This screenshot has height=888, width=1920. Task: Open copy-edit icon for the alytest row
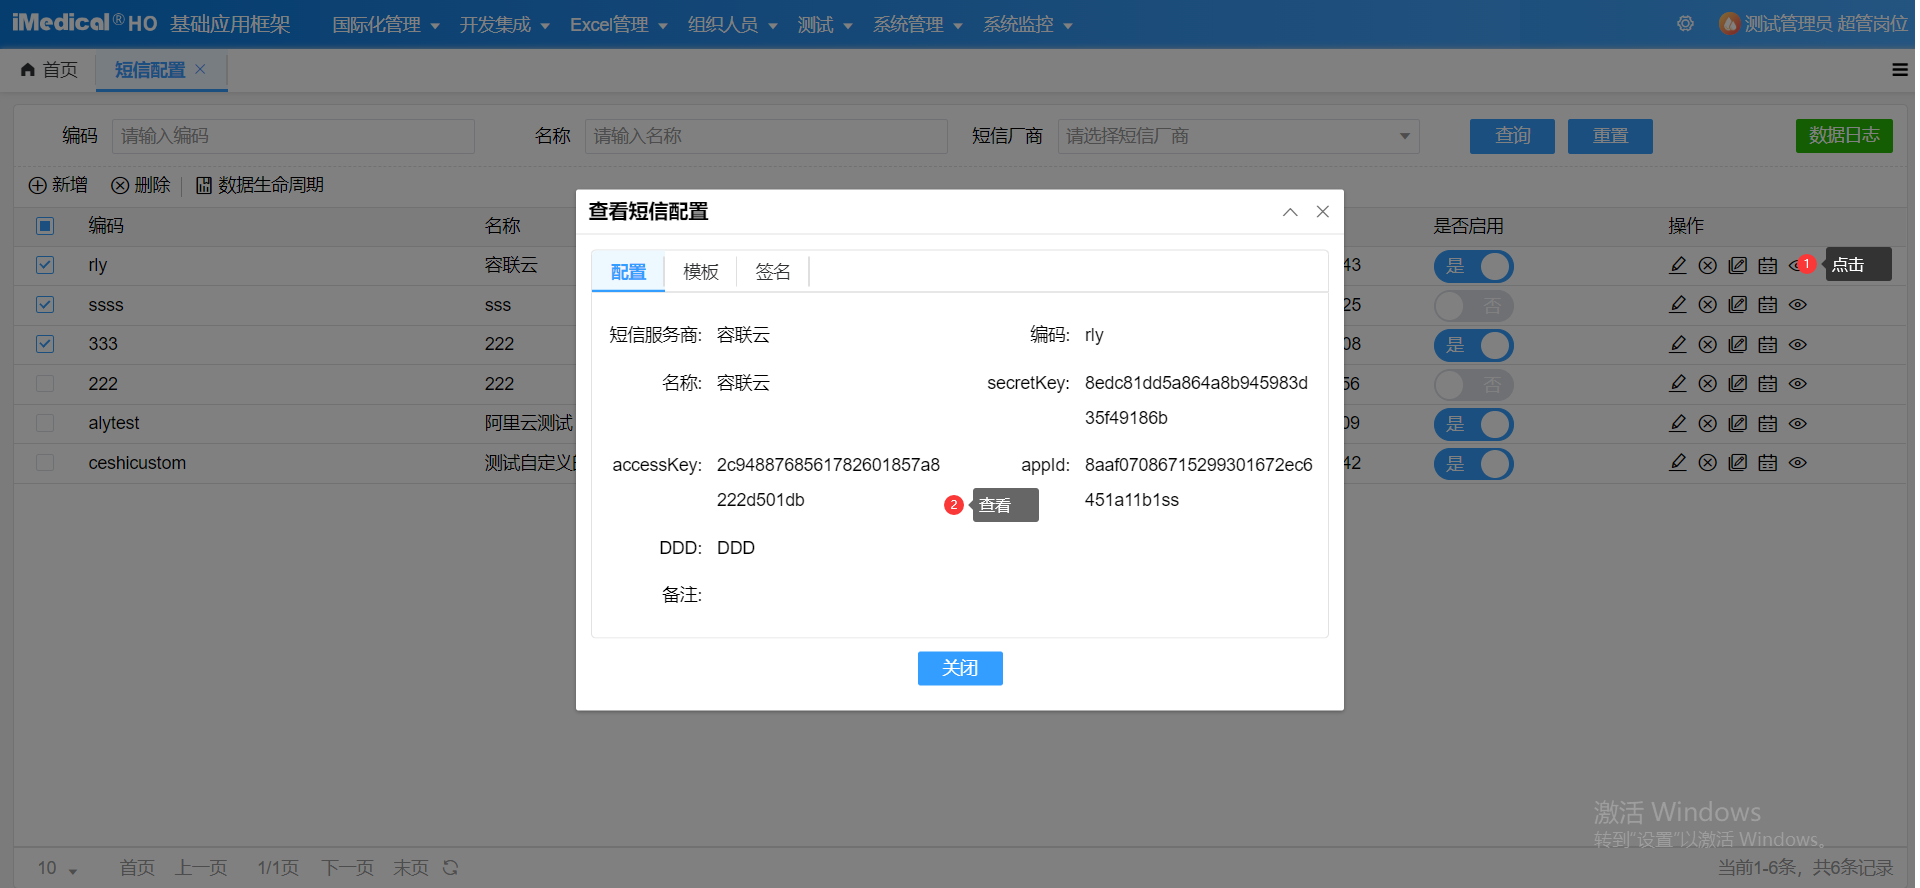[x=1738, y=423]
